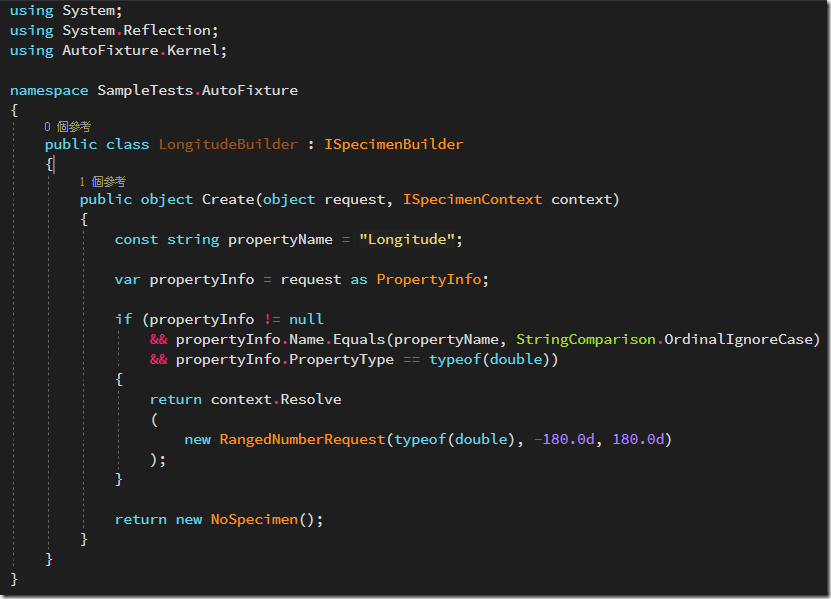Click the RangedNumberRequest constructor
Viewport: 831px width, 599px height.
(302, 439)
